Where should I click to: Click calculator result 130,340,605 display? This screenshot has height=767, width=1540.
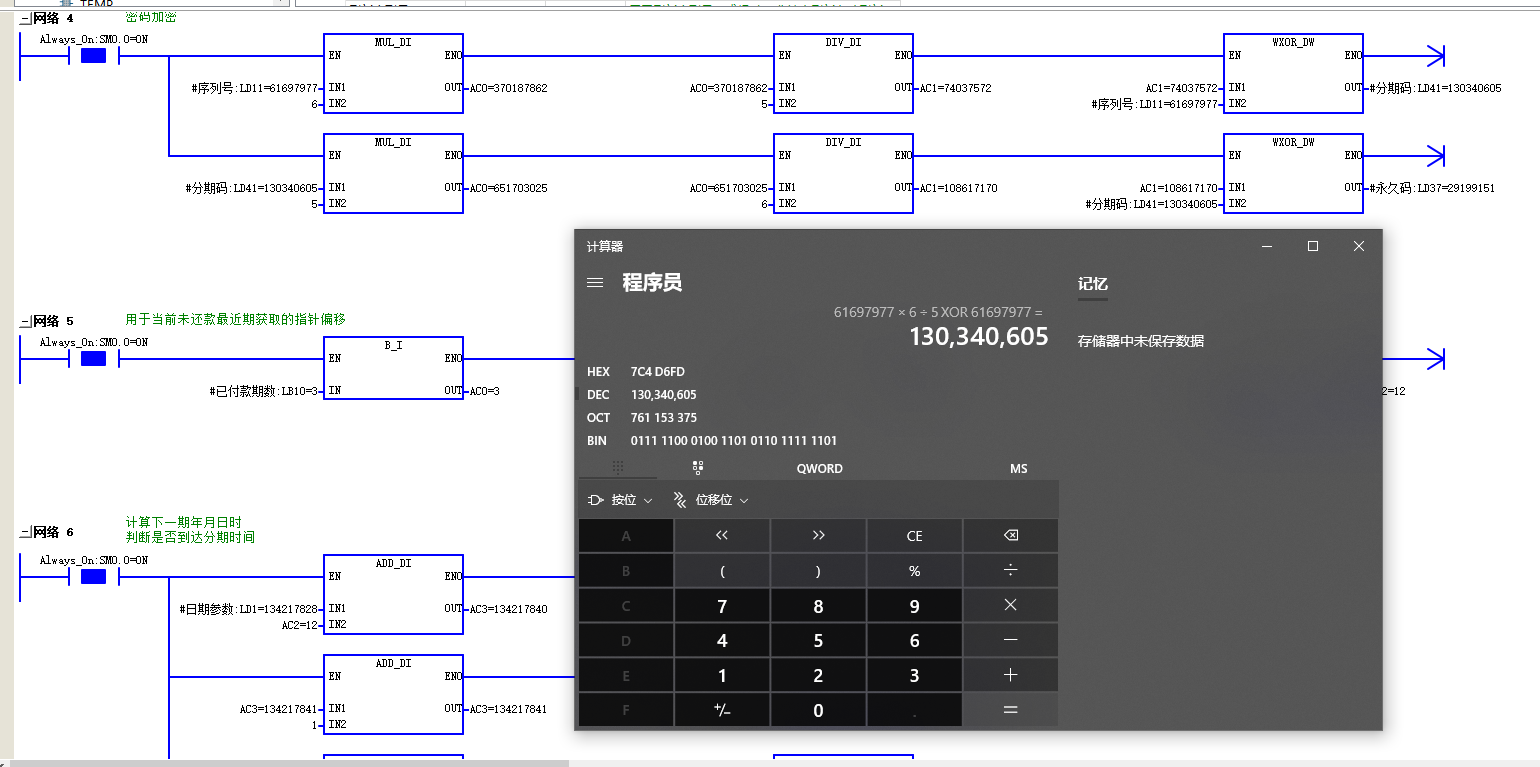(x=978, y=337)
